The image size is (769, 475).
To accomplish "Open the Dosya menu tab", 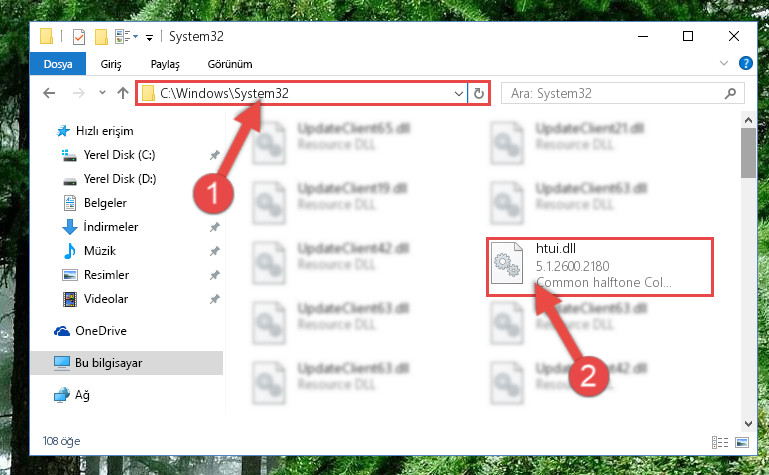I will point(58,64).
